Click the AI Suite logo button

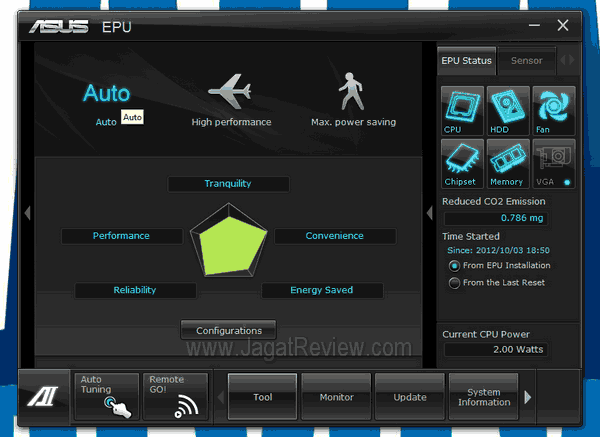[x=44, y=396]
